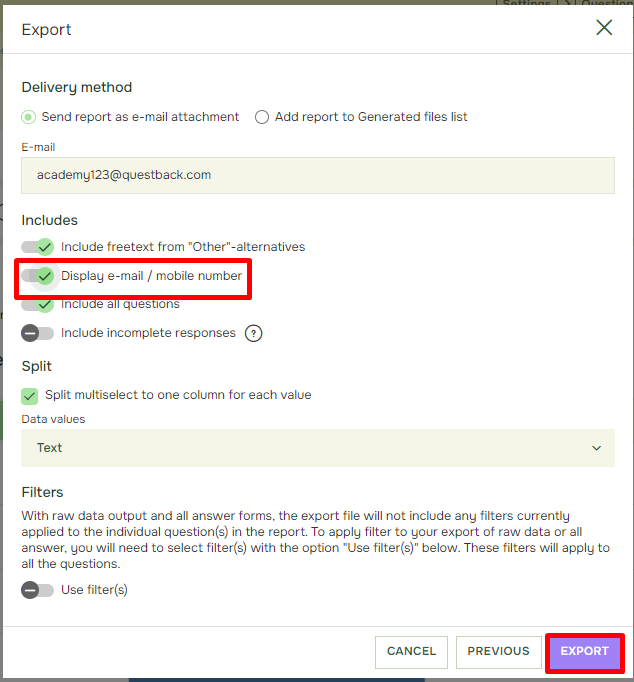Toggle Include all questions switch
634x682 pixels.
click(37, 304)
